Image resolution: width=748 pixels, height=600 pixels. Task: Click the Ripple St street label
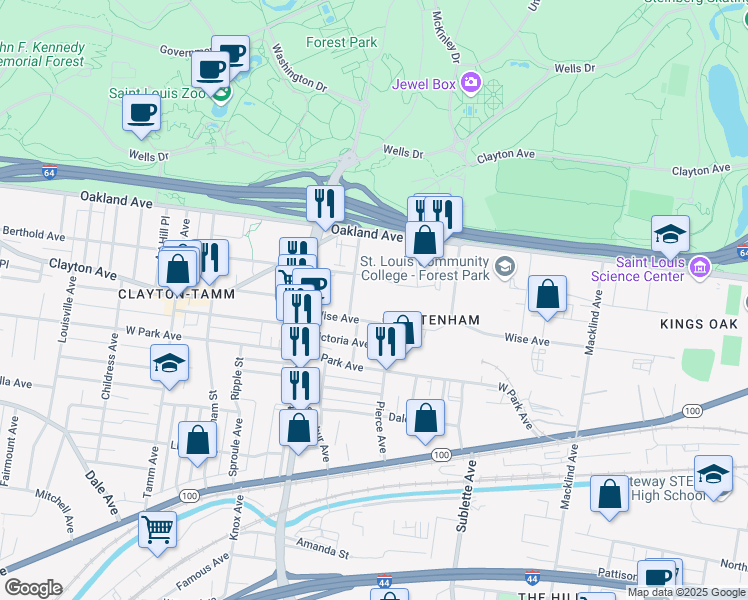coord(237,379)
